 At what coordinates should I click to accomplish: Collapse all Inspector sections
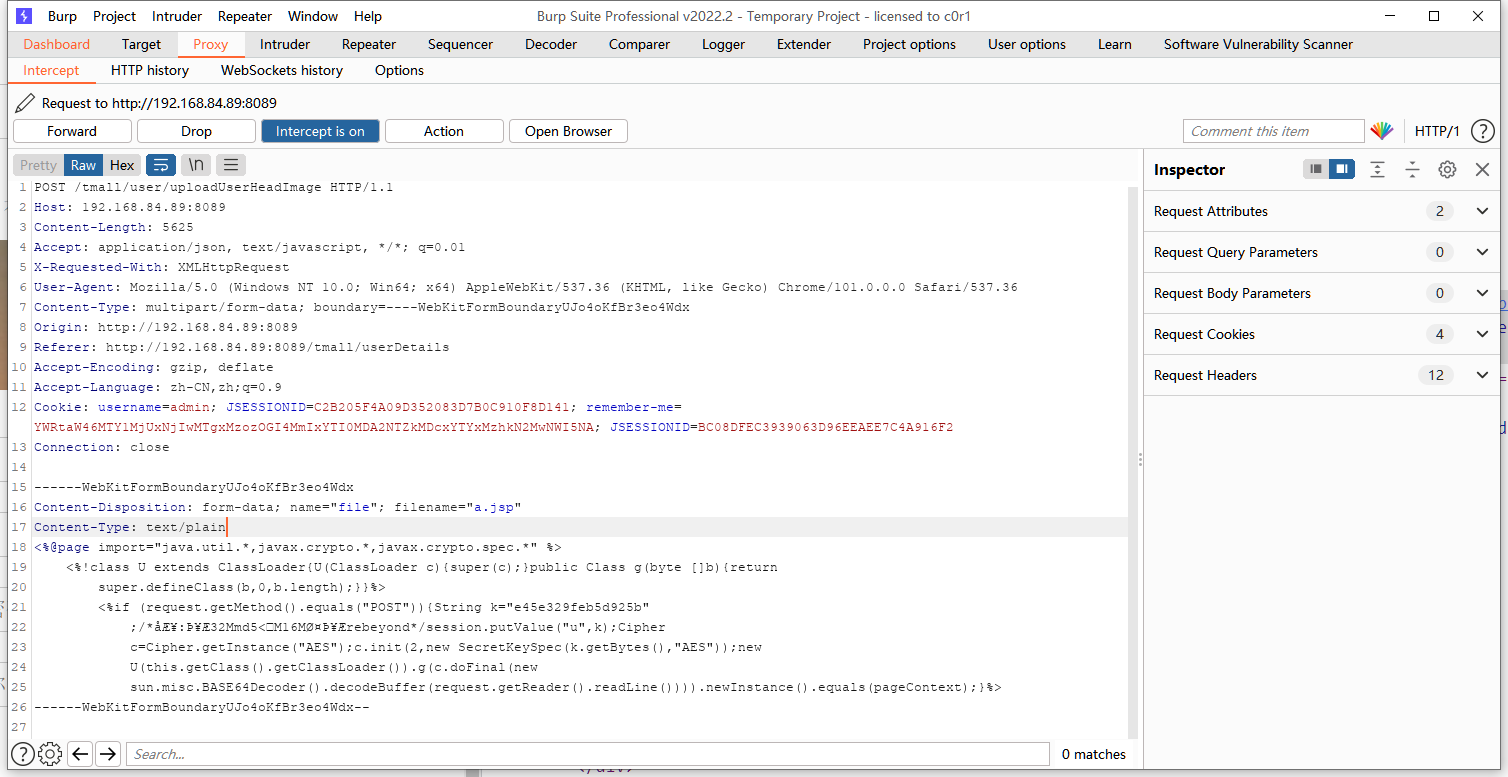(x=1412, y=170)
